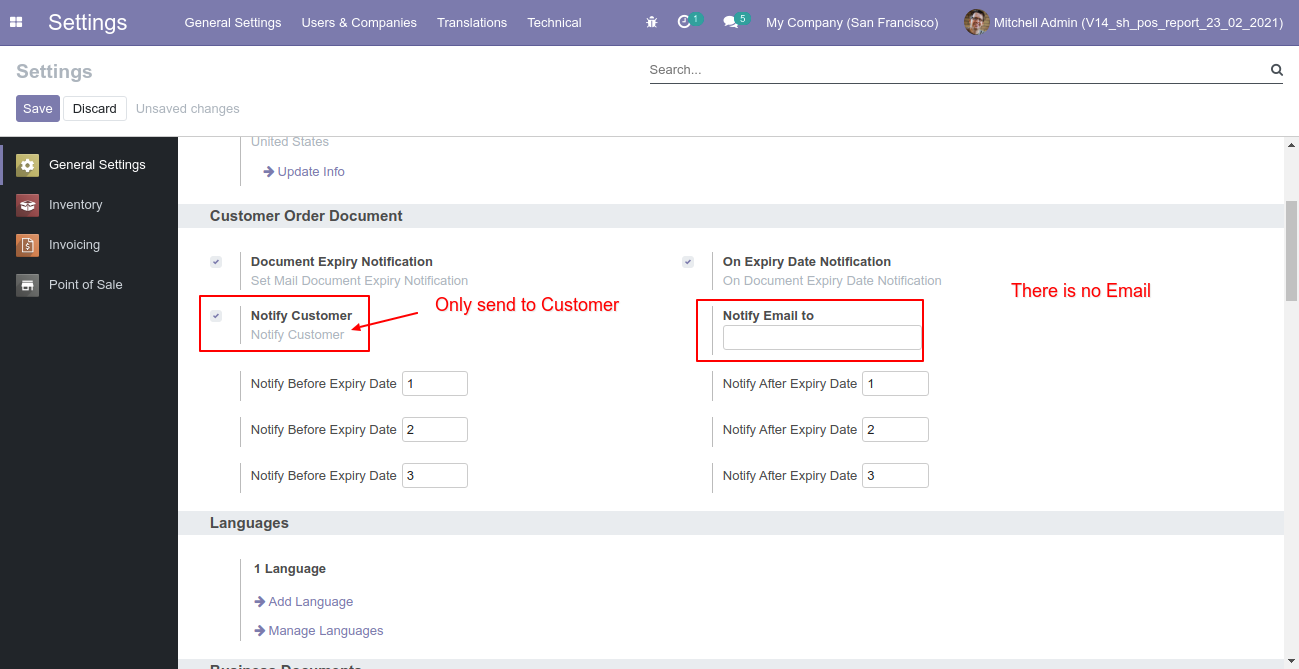This screenshot has width=1299, height=669.
Task: Select General Settings in the sidebar
Action: [x=89, y=165]
